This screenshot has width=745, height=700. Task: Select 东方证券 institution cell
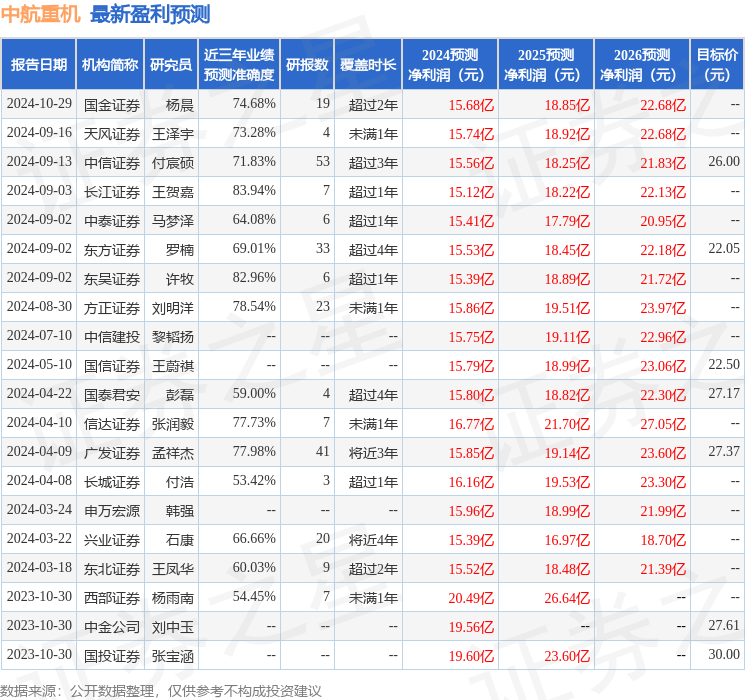click(112, 250)
